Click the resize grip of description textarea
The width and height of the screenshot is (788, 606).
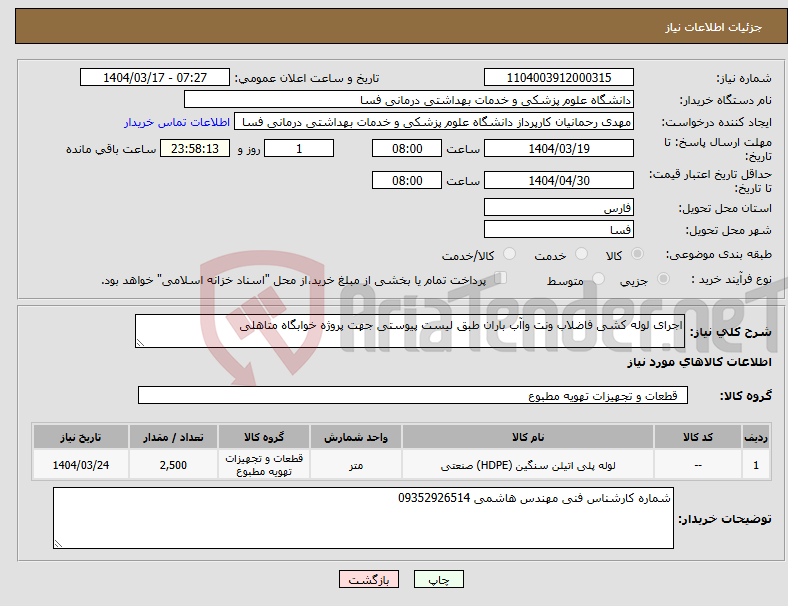(x=140, y=343)
